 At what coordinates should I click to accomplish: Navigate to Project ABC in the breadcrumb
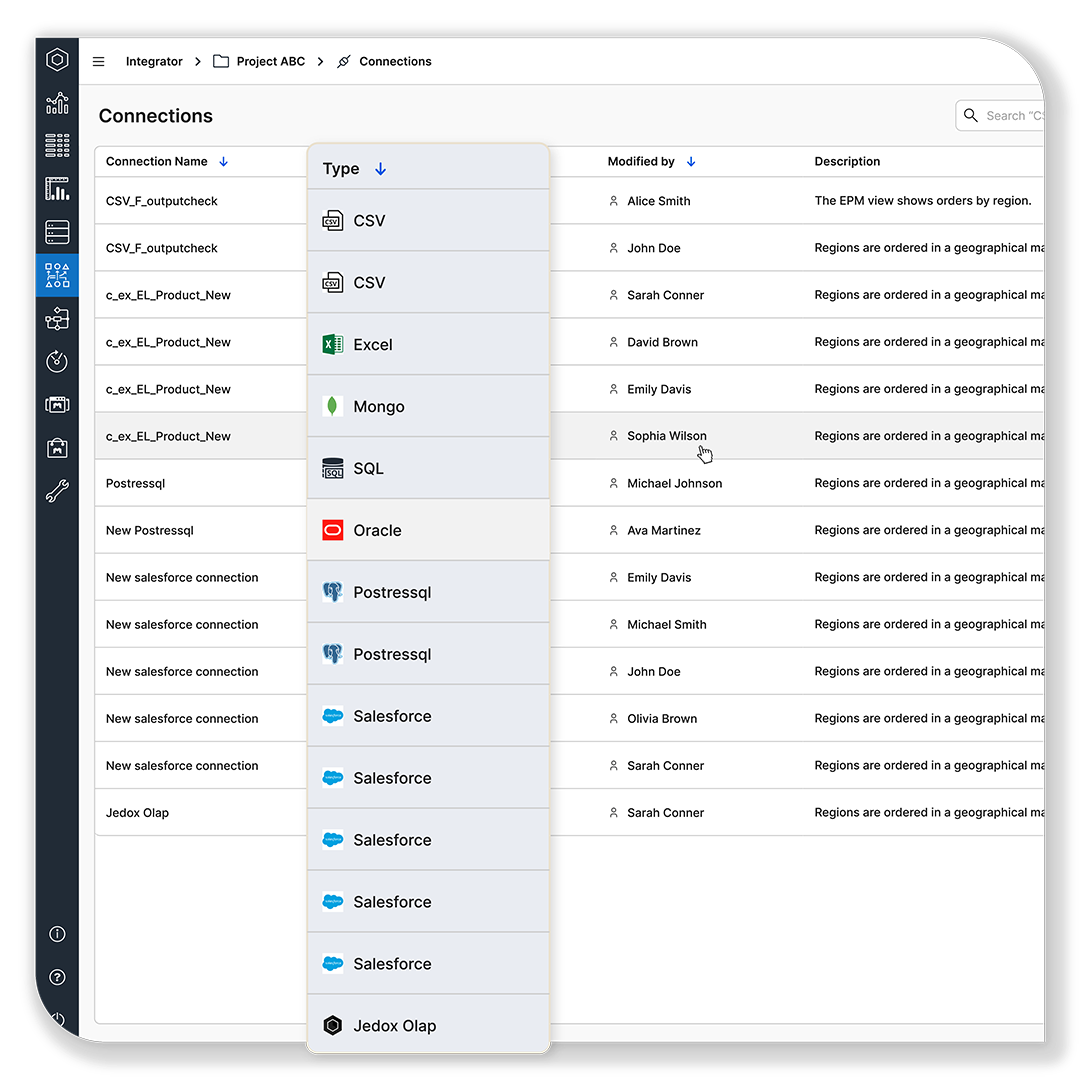point(269,61)
